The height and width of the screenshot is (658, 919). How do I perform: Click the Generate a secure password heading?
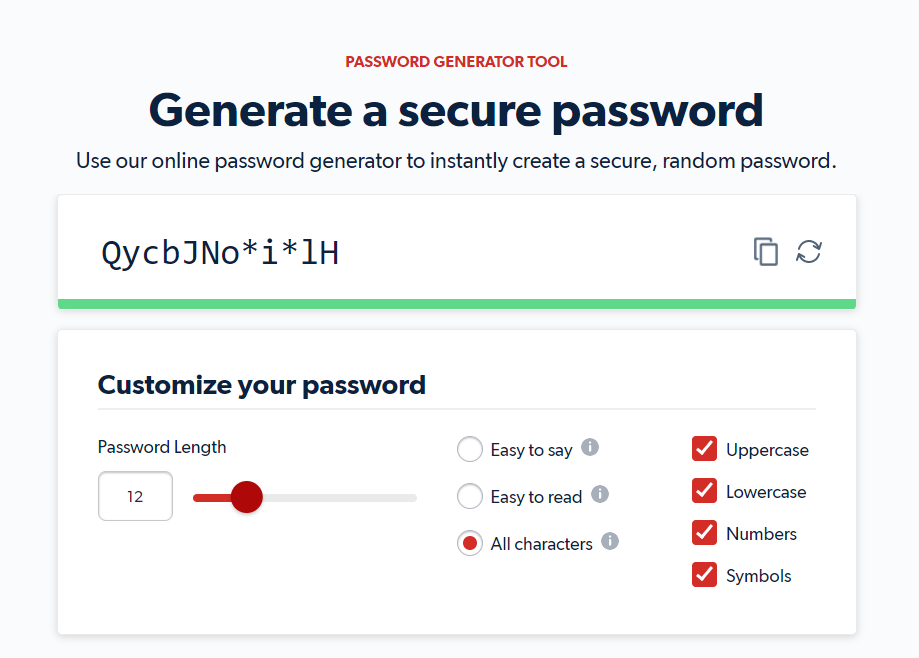pyautogui.click(x=456, y=111)
